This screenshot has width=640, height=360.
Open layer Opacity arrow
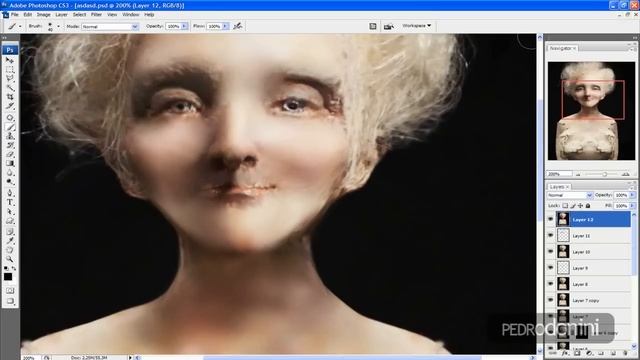632,195
